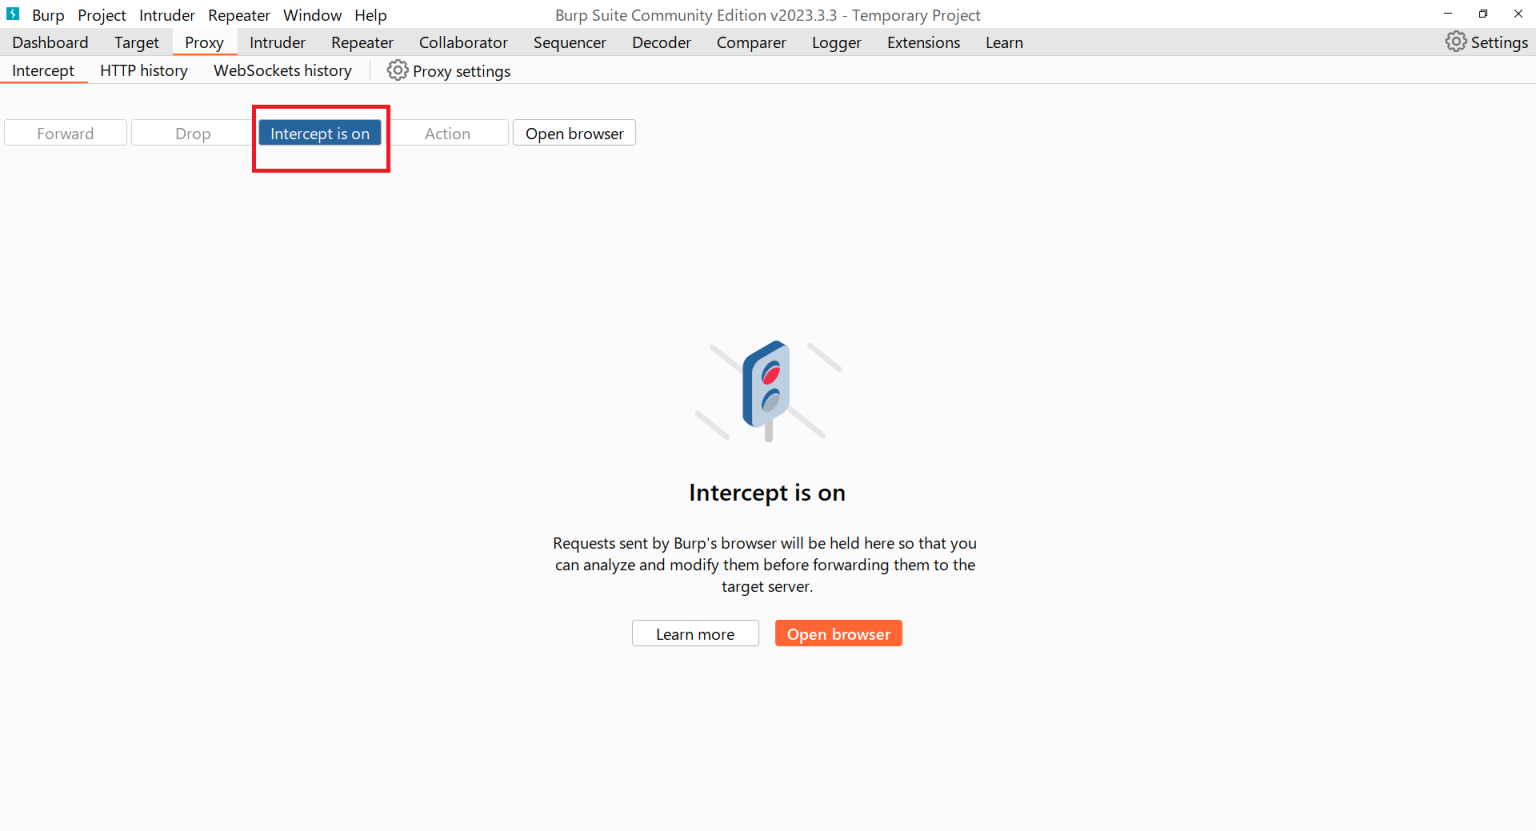Click Open browser in the toolbar
This screenshot has width=1536, height=831.
[x=574, y=134]
